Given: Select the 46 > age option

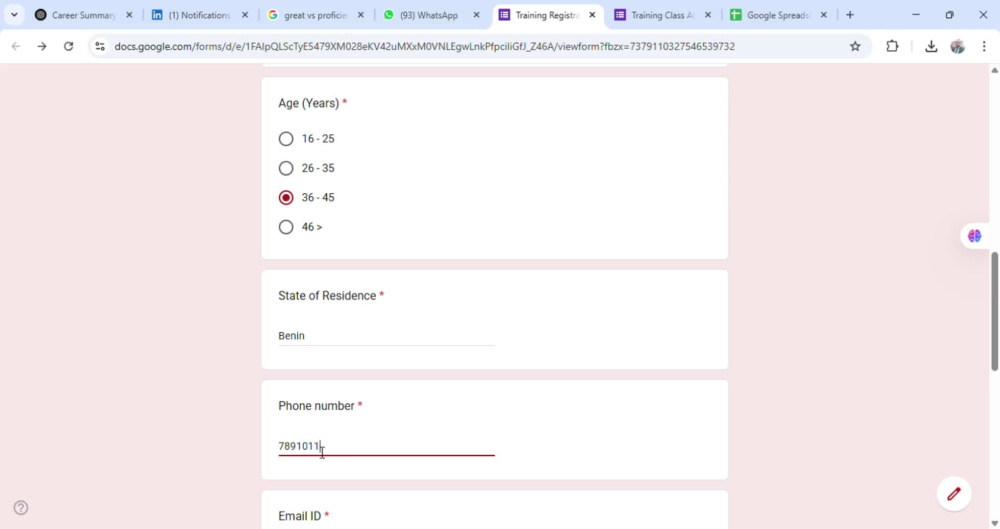Looking at the screenshot, I should (286, 227).
